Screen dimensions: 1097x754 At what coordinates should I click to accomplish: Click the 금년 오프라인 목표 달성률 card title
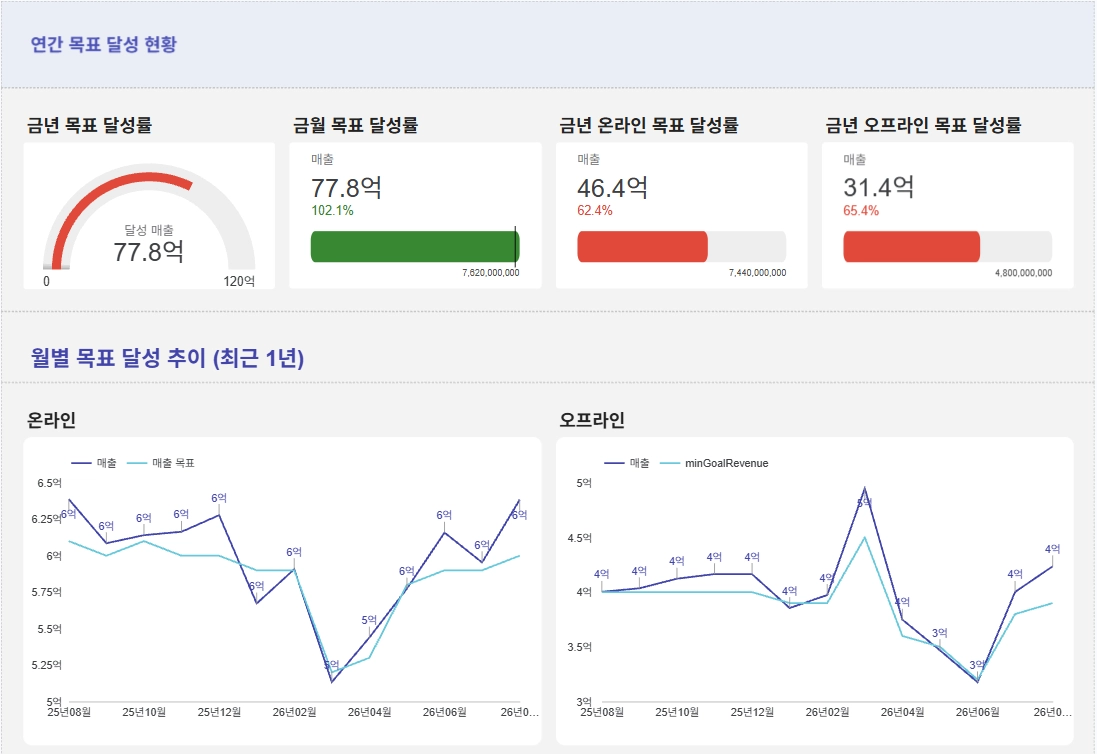tap(923, 125)
